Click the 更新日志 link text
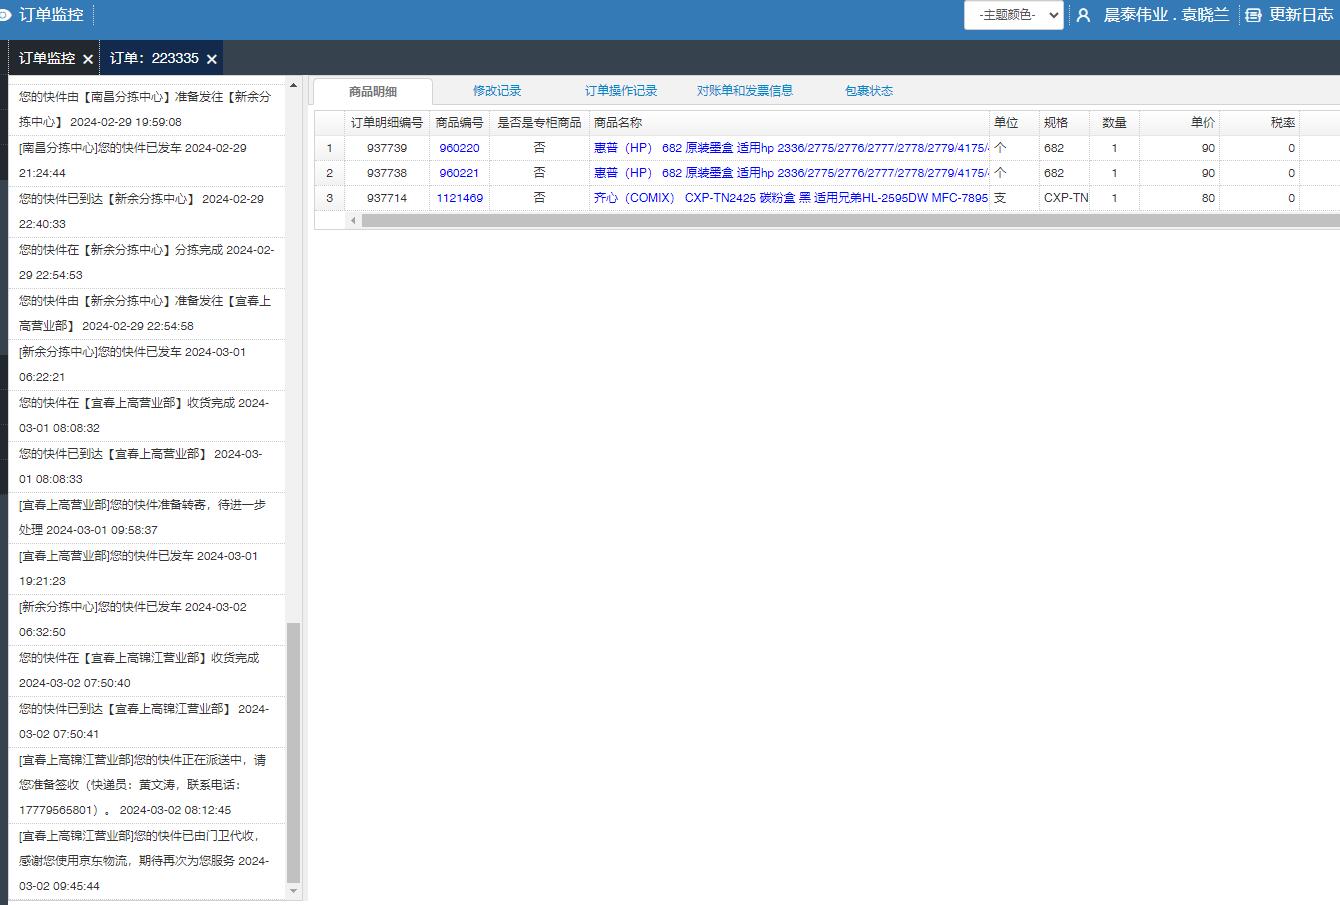This screenshot has width=1340, height=905. pos(1301,15)
